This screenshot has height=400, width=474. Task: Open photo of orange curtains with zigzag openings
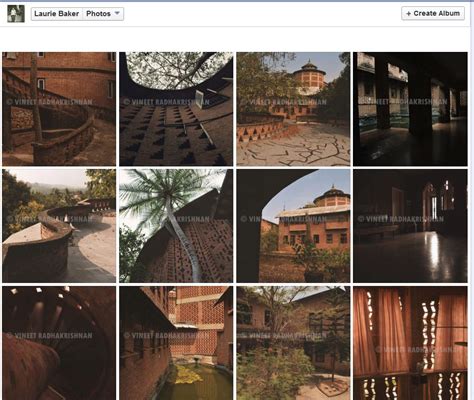410,343
